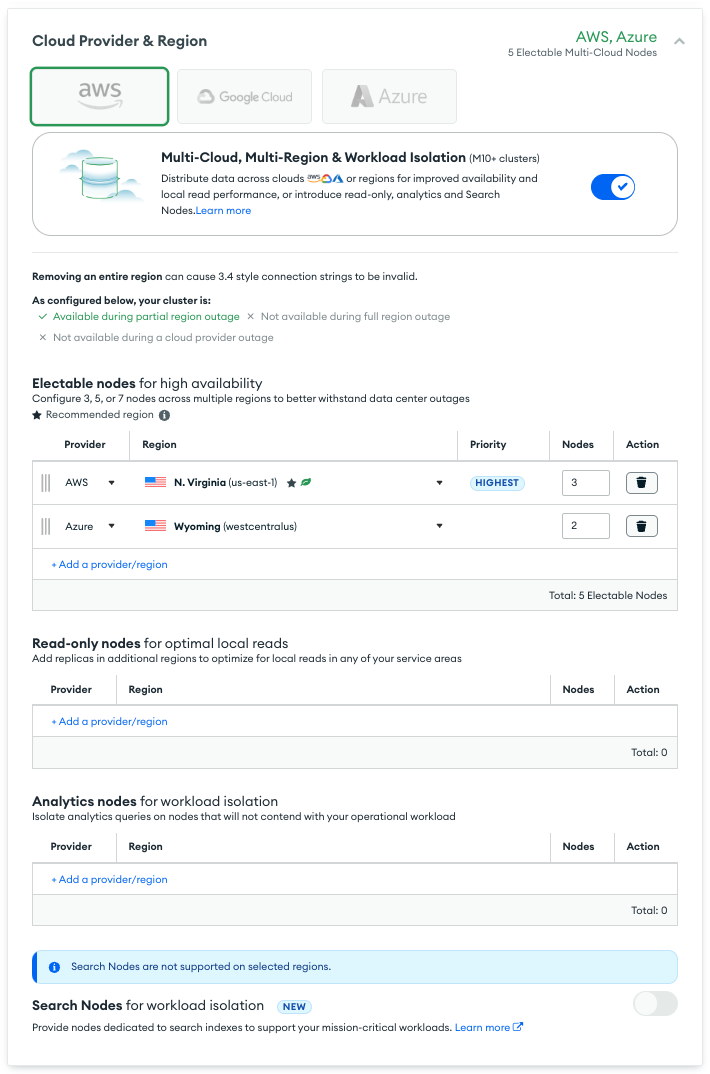Add a provider/region under Electable nodes

(x=110, y=564)
